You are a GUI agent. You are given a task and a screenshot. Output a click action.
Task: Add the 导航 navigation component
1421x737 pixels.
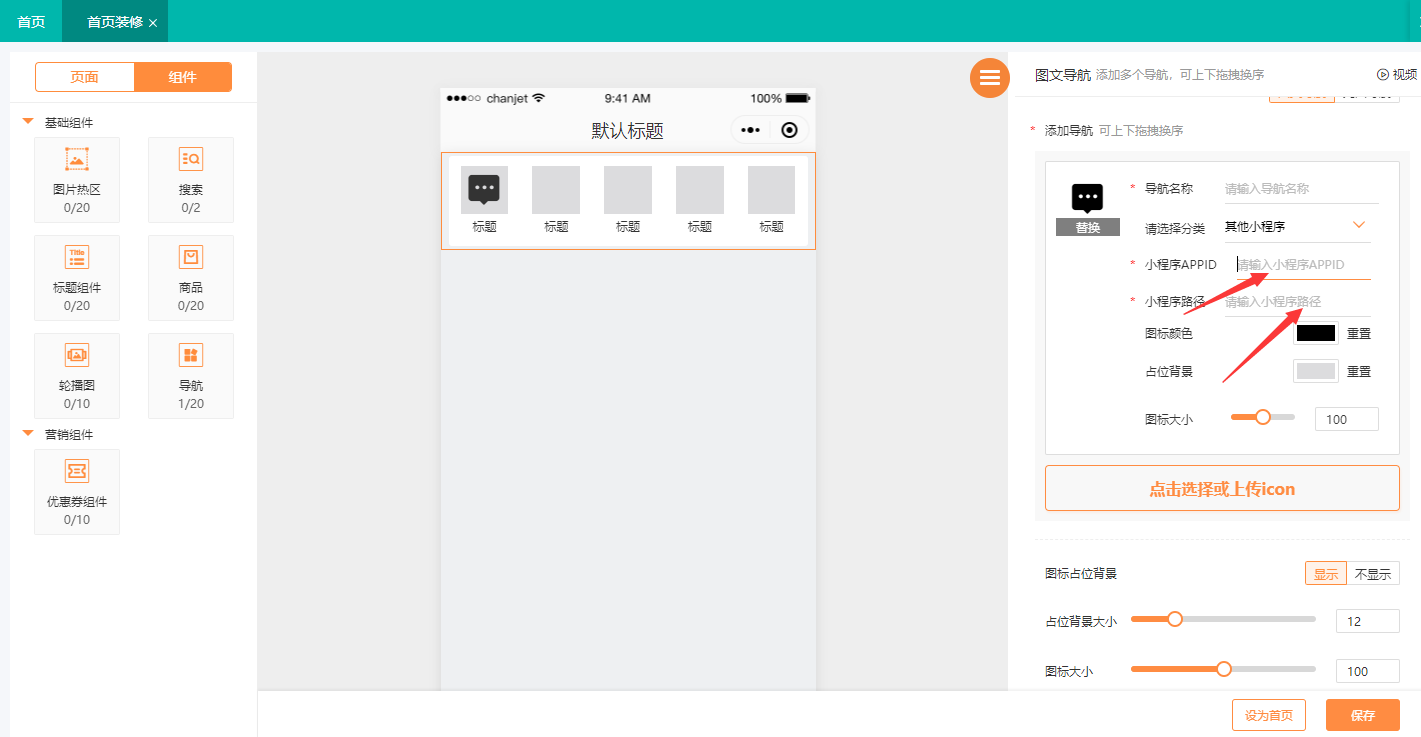pyautogui.click(x=190, y=375)
